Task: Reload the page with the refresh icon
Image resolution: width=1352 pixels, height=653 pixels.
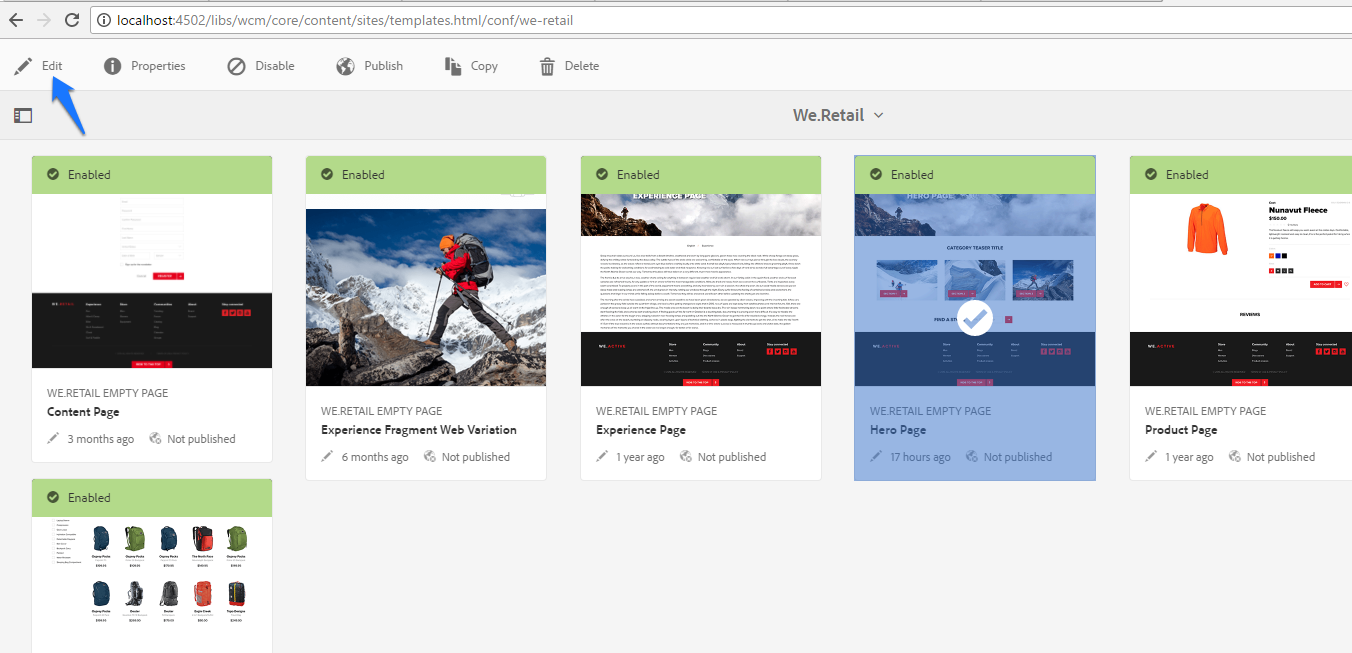Action: pos(72,20)
